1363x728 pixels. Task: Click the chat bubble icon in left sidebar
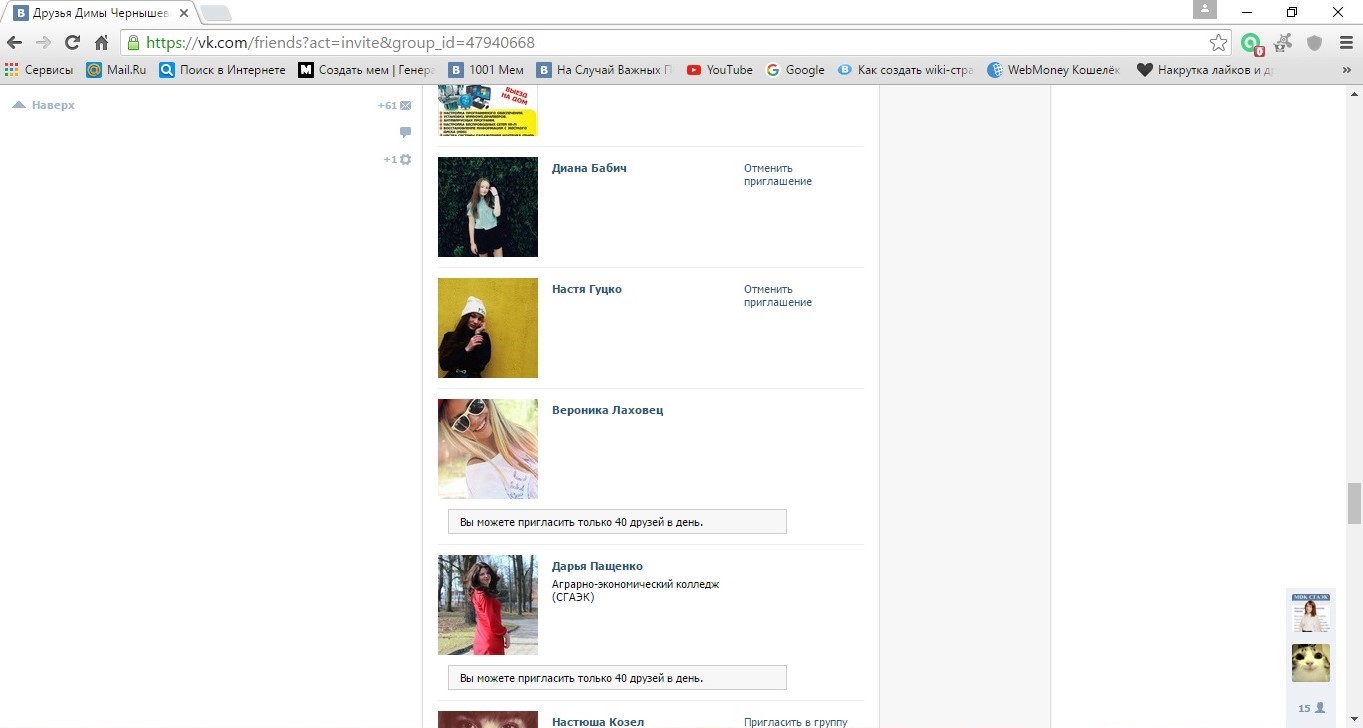(405, 132)
